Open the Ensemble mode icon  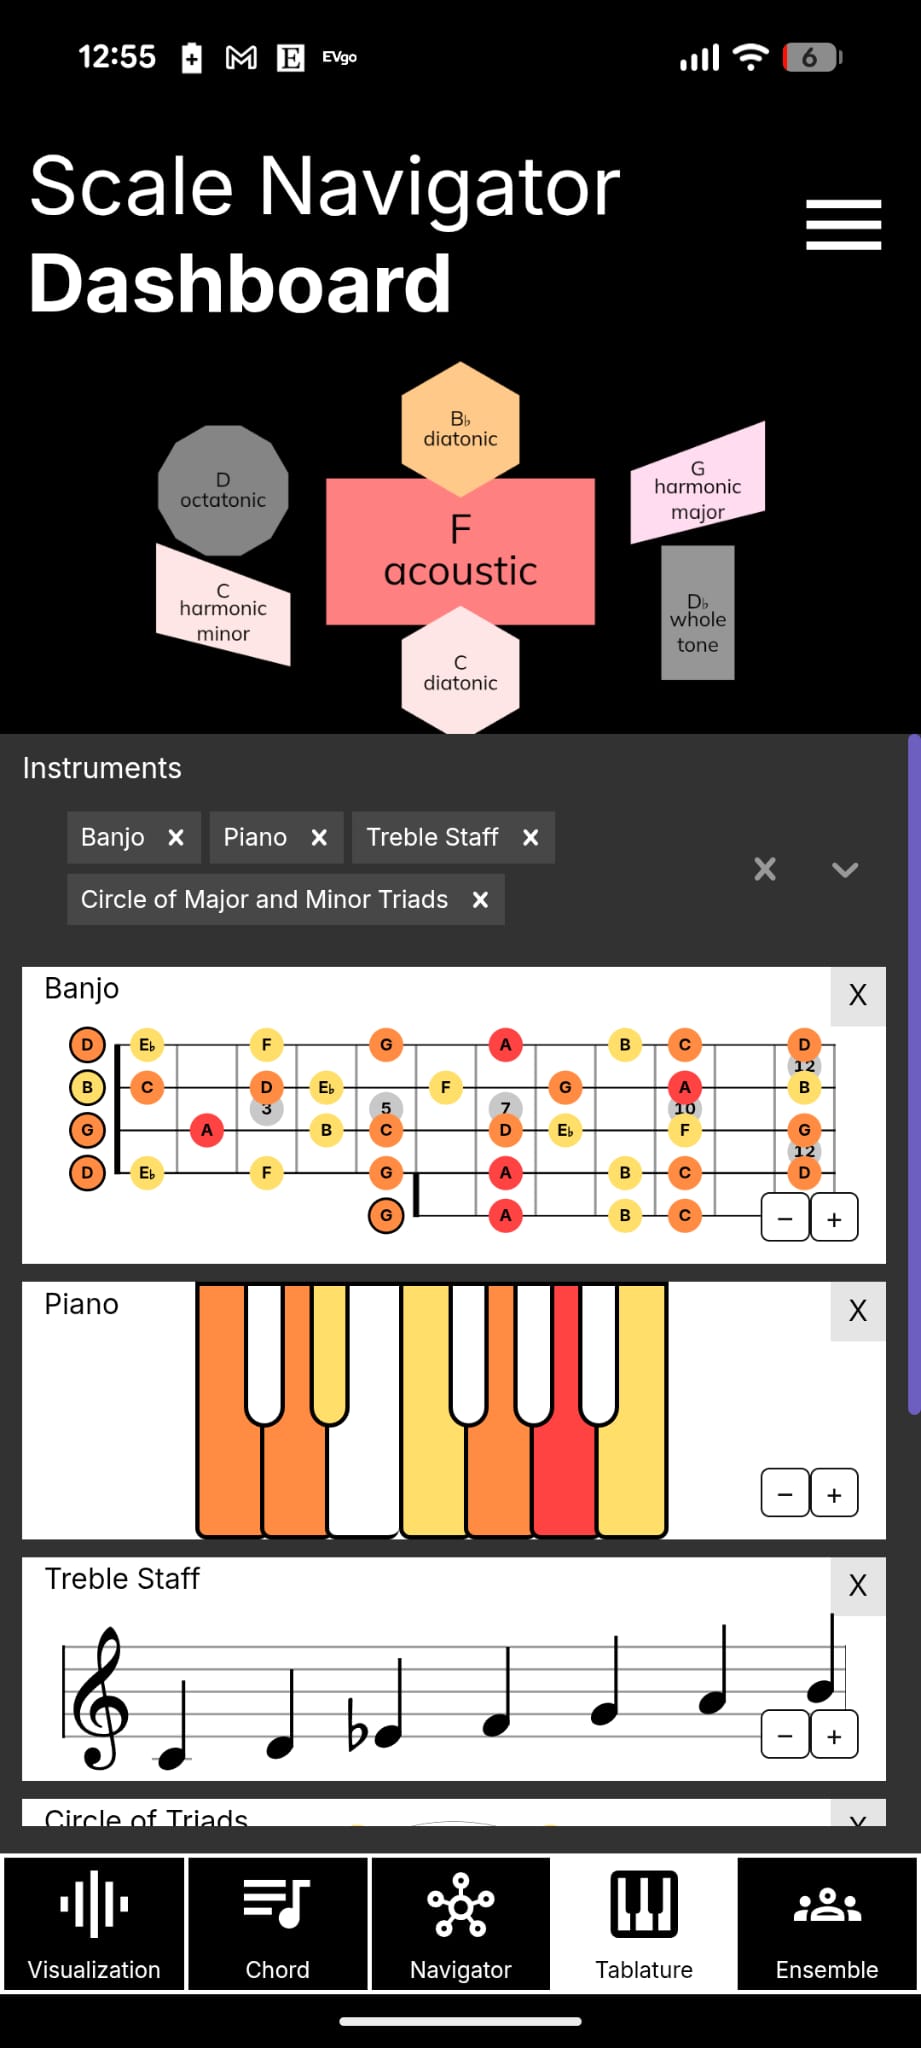coord(827,1920)
